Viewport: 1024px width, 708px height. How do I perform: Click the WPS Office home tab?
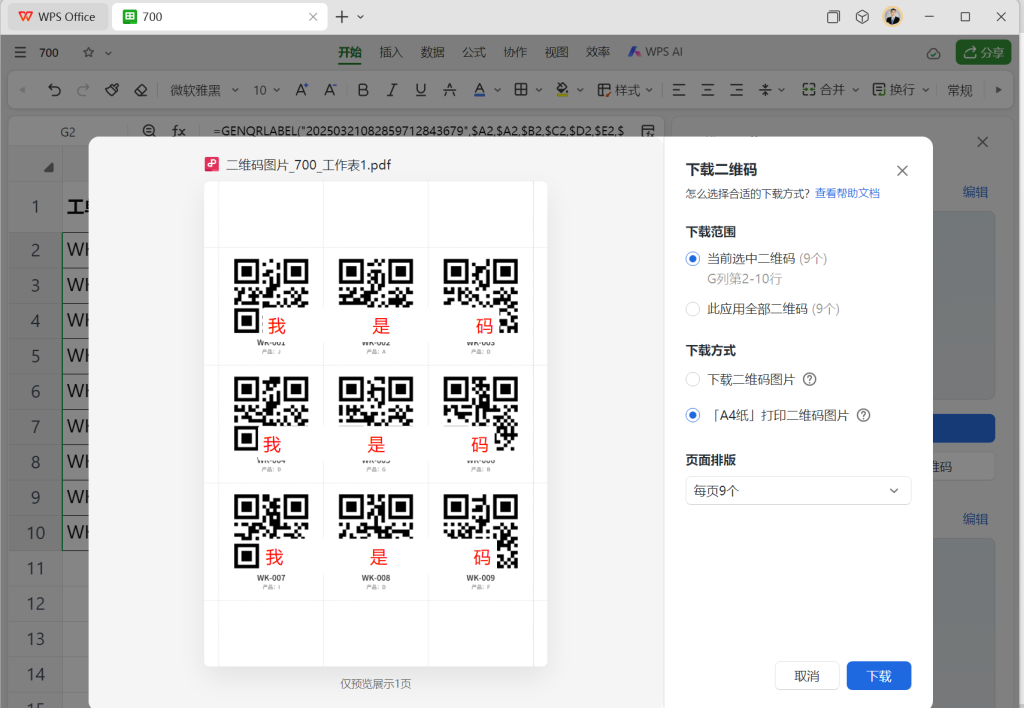[57, 17]
